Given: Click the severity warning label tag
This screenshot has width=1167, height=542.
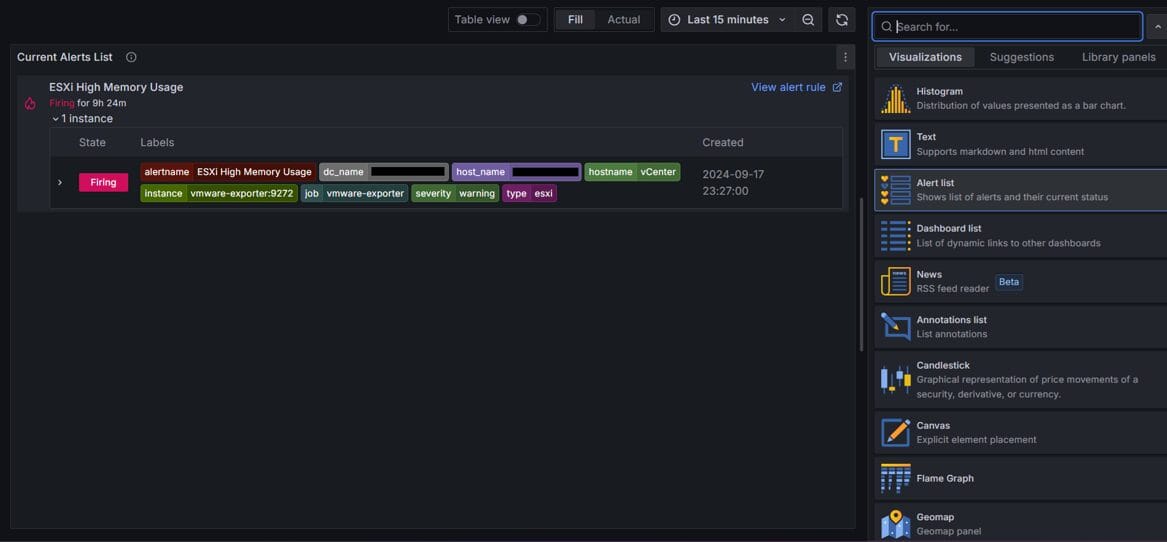Looking at the screenshot, I should 455,194.
